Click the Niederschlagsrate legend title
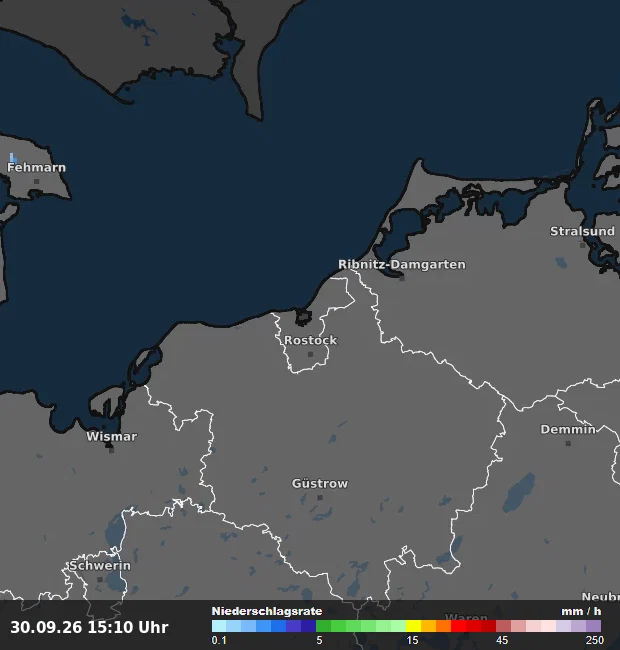This screenshot has height=650, width=620. pyautogui.click(x=267, y=611)
